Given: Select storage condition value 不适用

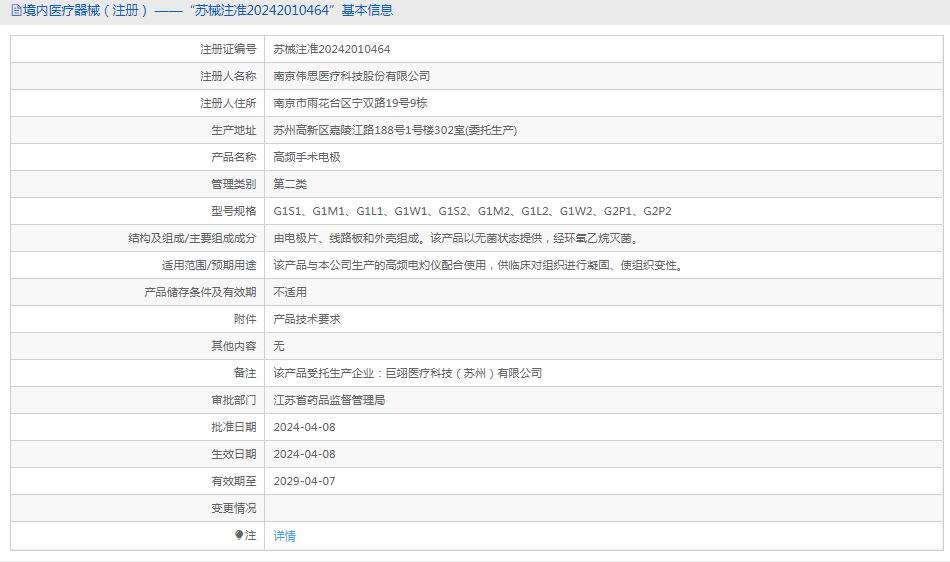Looking at the screenshot, I should click(x=290, y=293).
